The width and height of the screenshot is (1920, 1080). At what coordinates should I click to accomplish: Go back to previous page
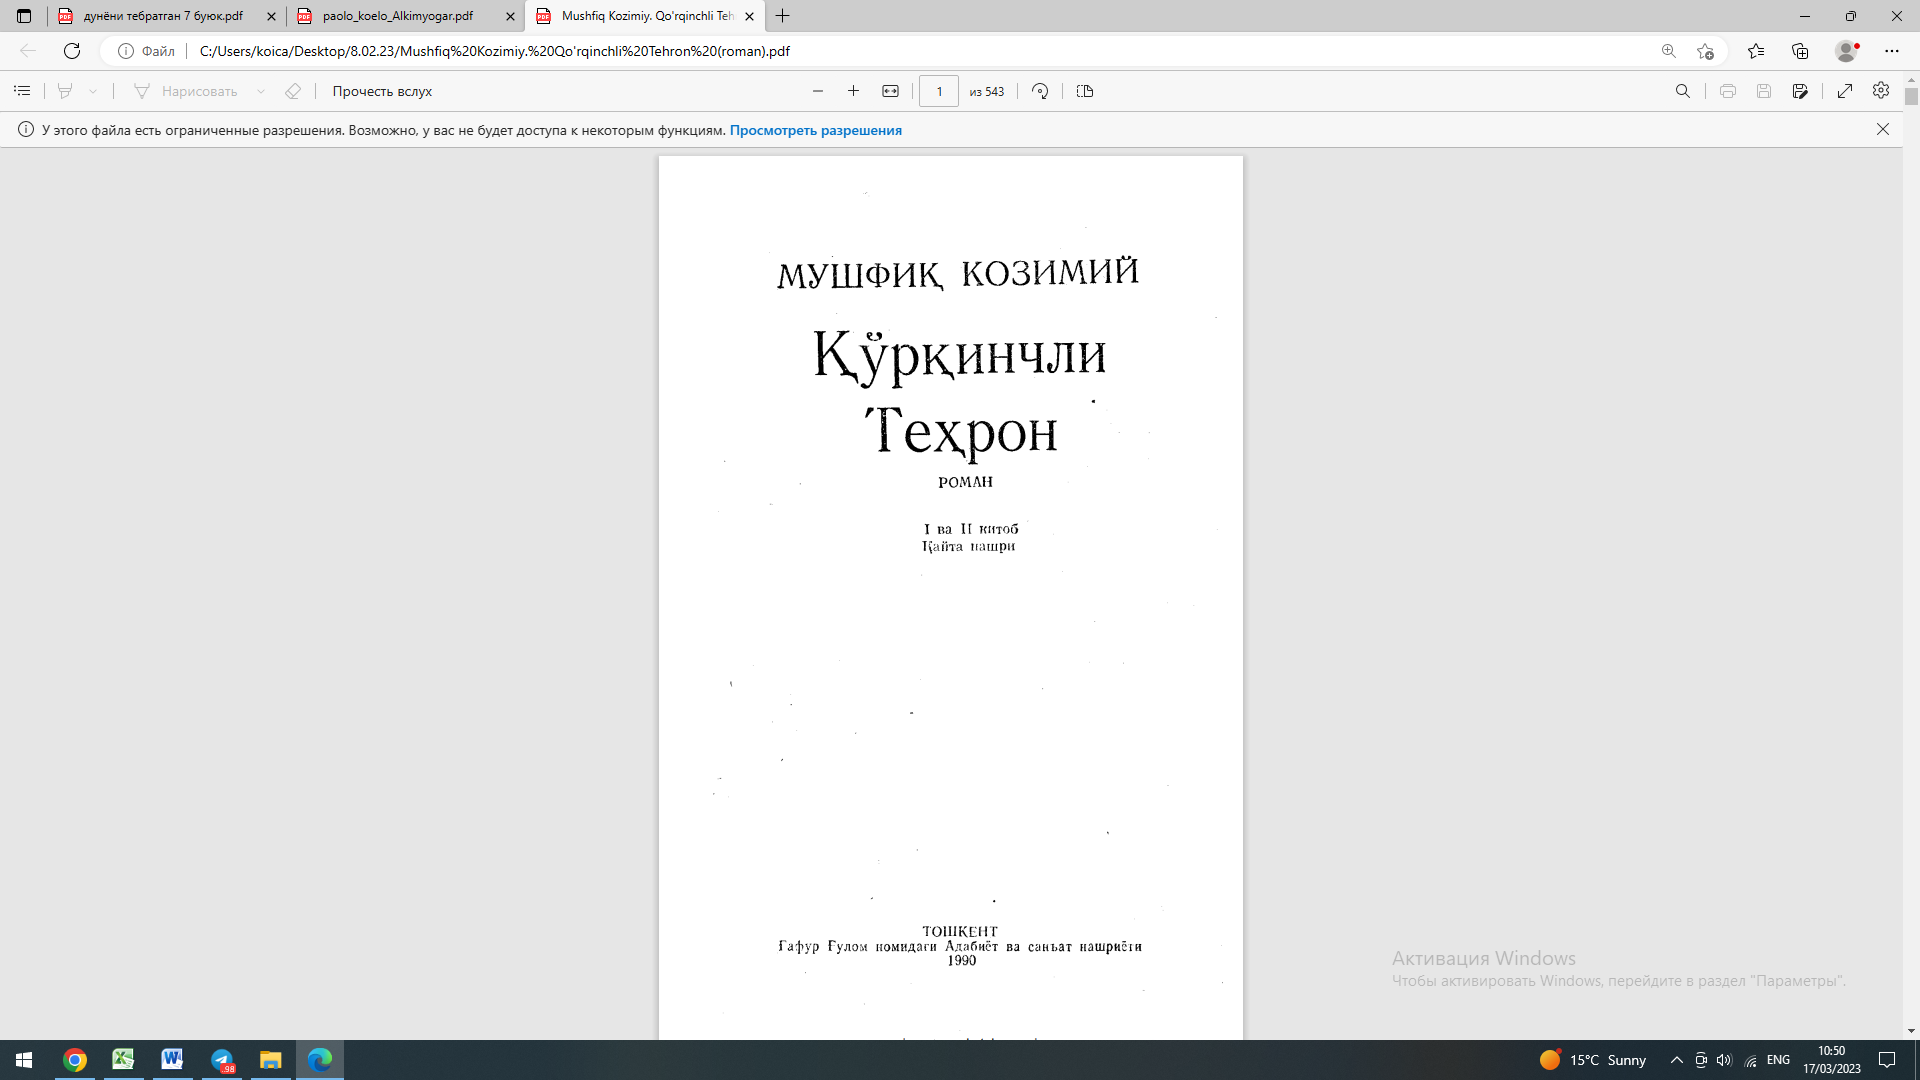pyautogui.click(x=28, y=51)
